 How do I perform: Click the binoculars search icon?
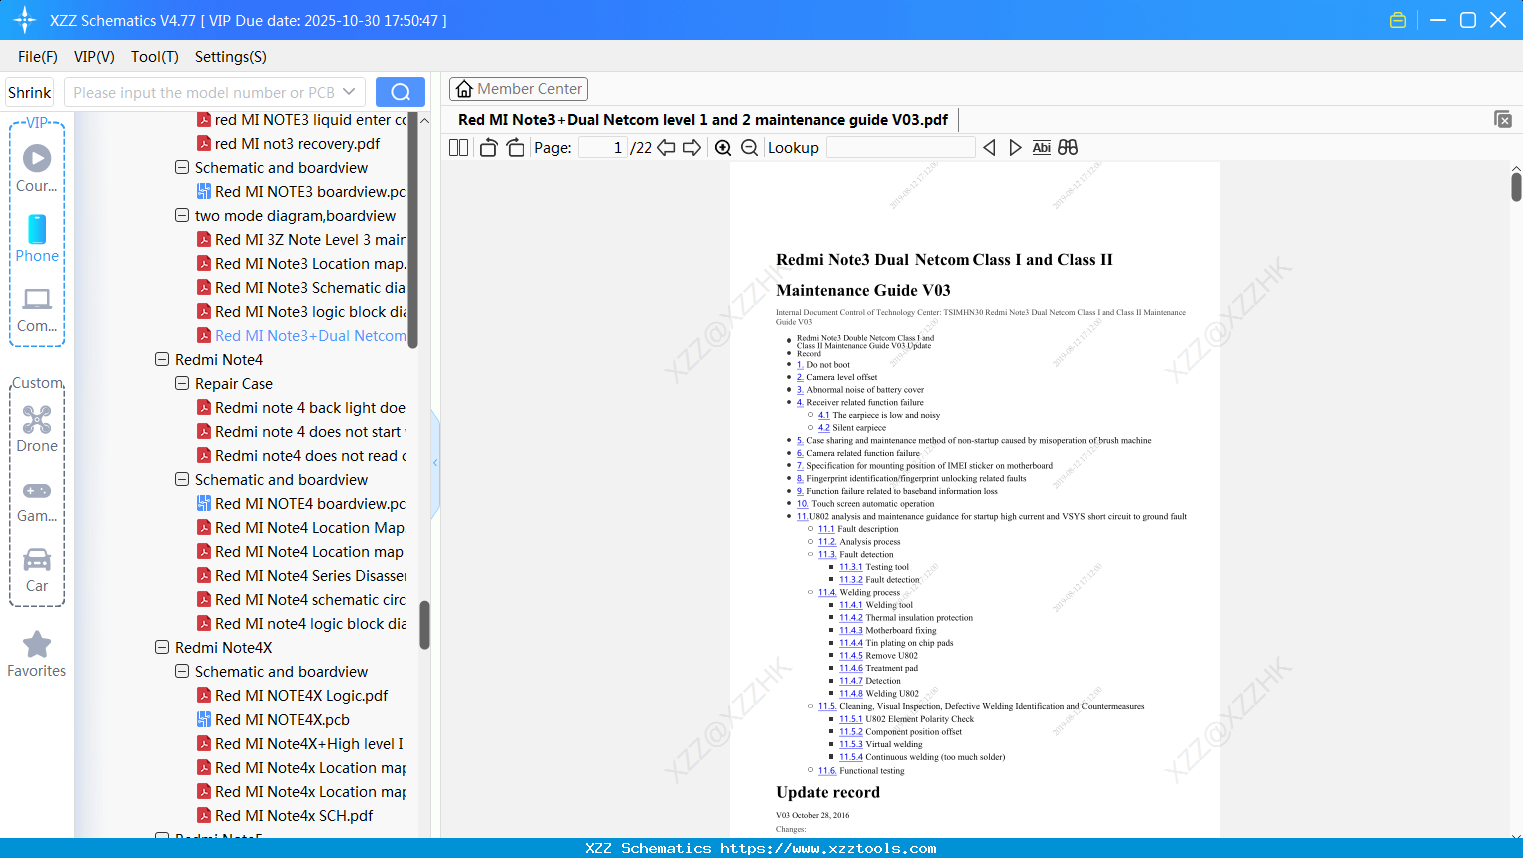point(1068,148)
